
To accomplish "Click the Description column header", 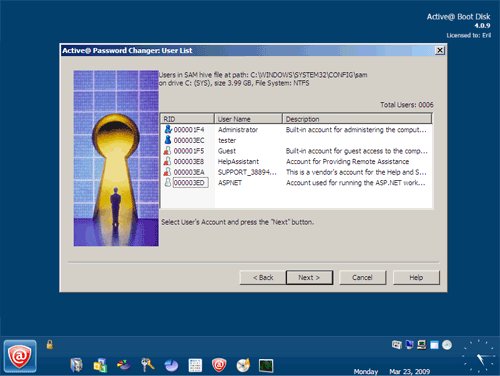I will click(357, 119).
